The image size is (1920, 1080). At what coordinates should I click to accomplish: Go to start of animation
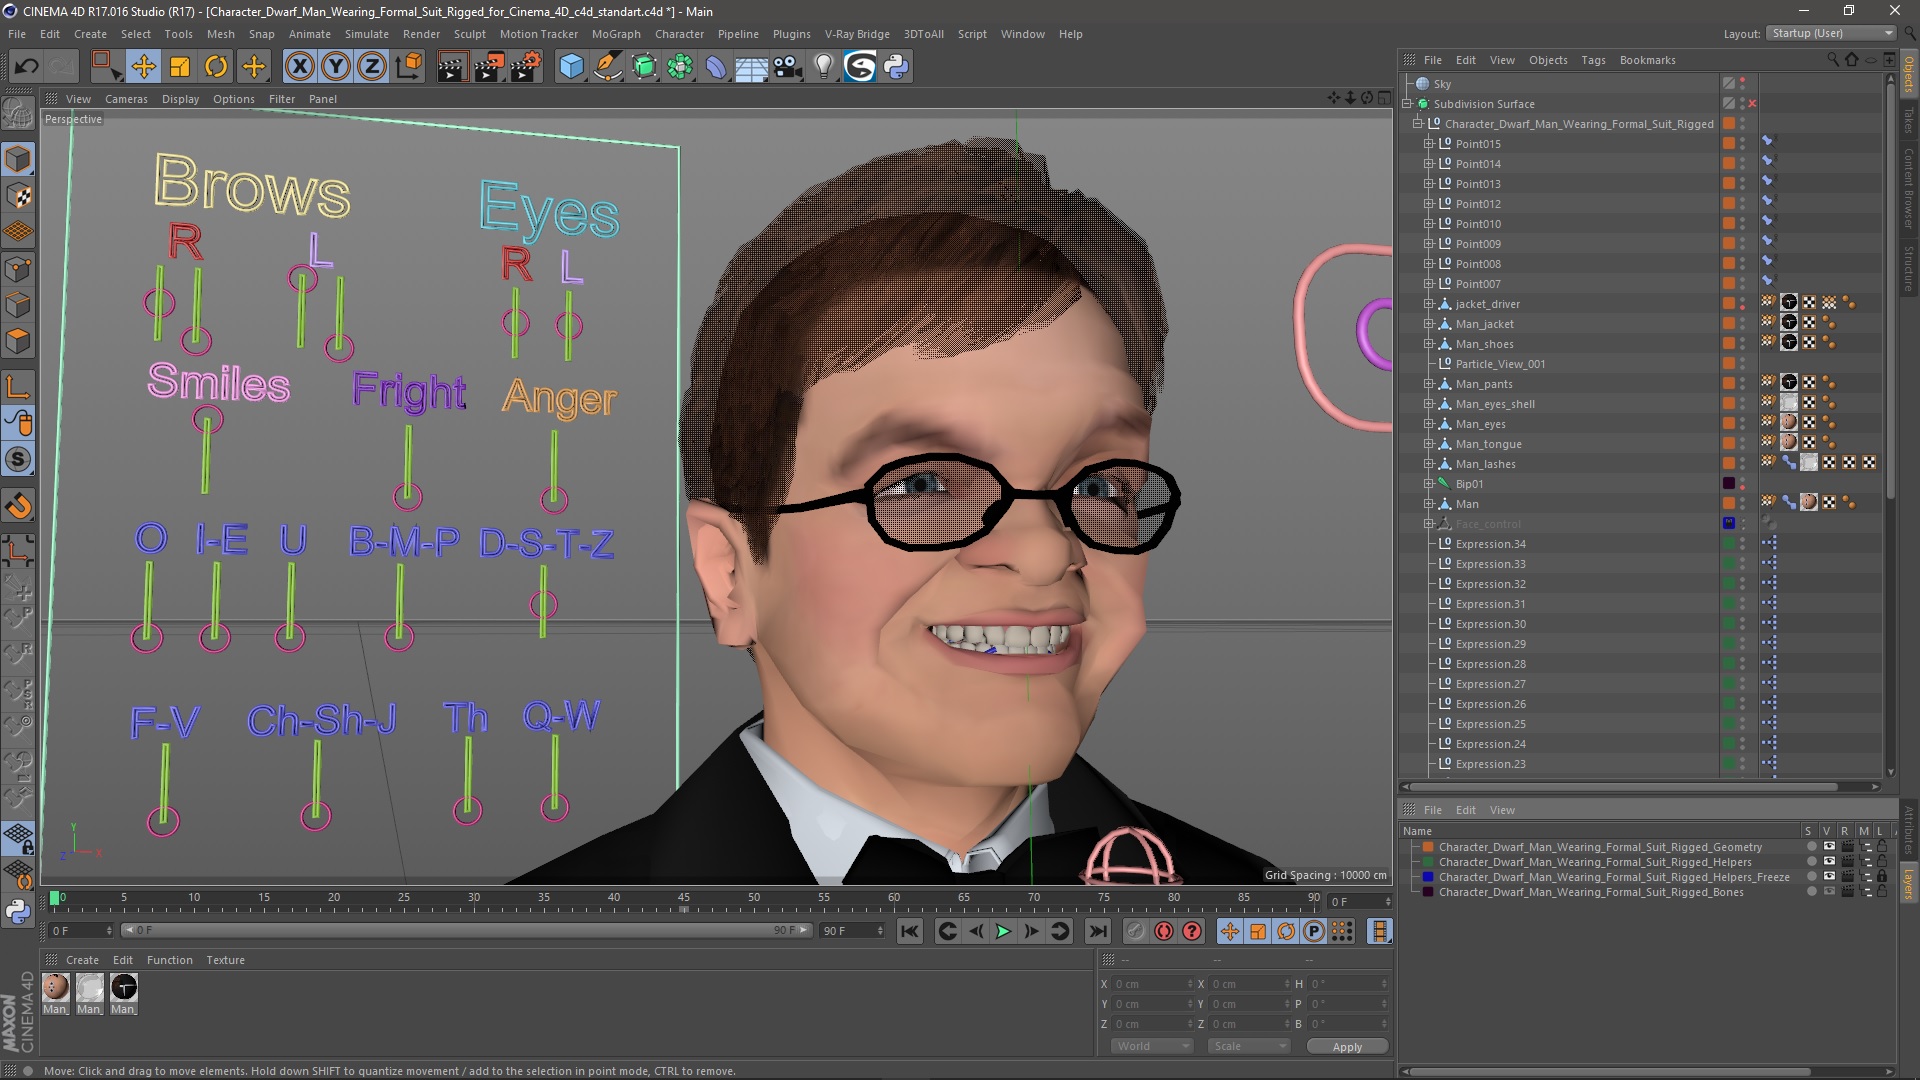click(x=909, y=932)
